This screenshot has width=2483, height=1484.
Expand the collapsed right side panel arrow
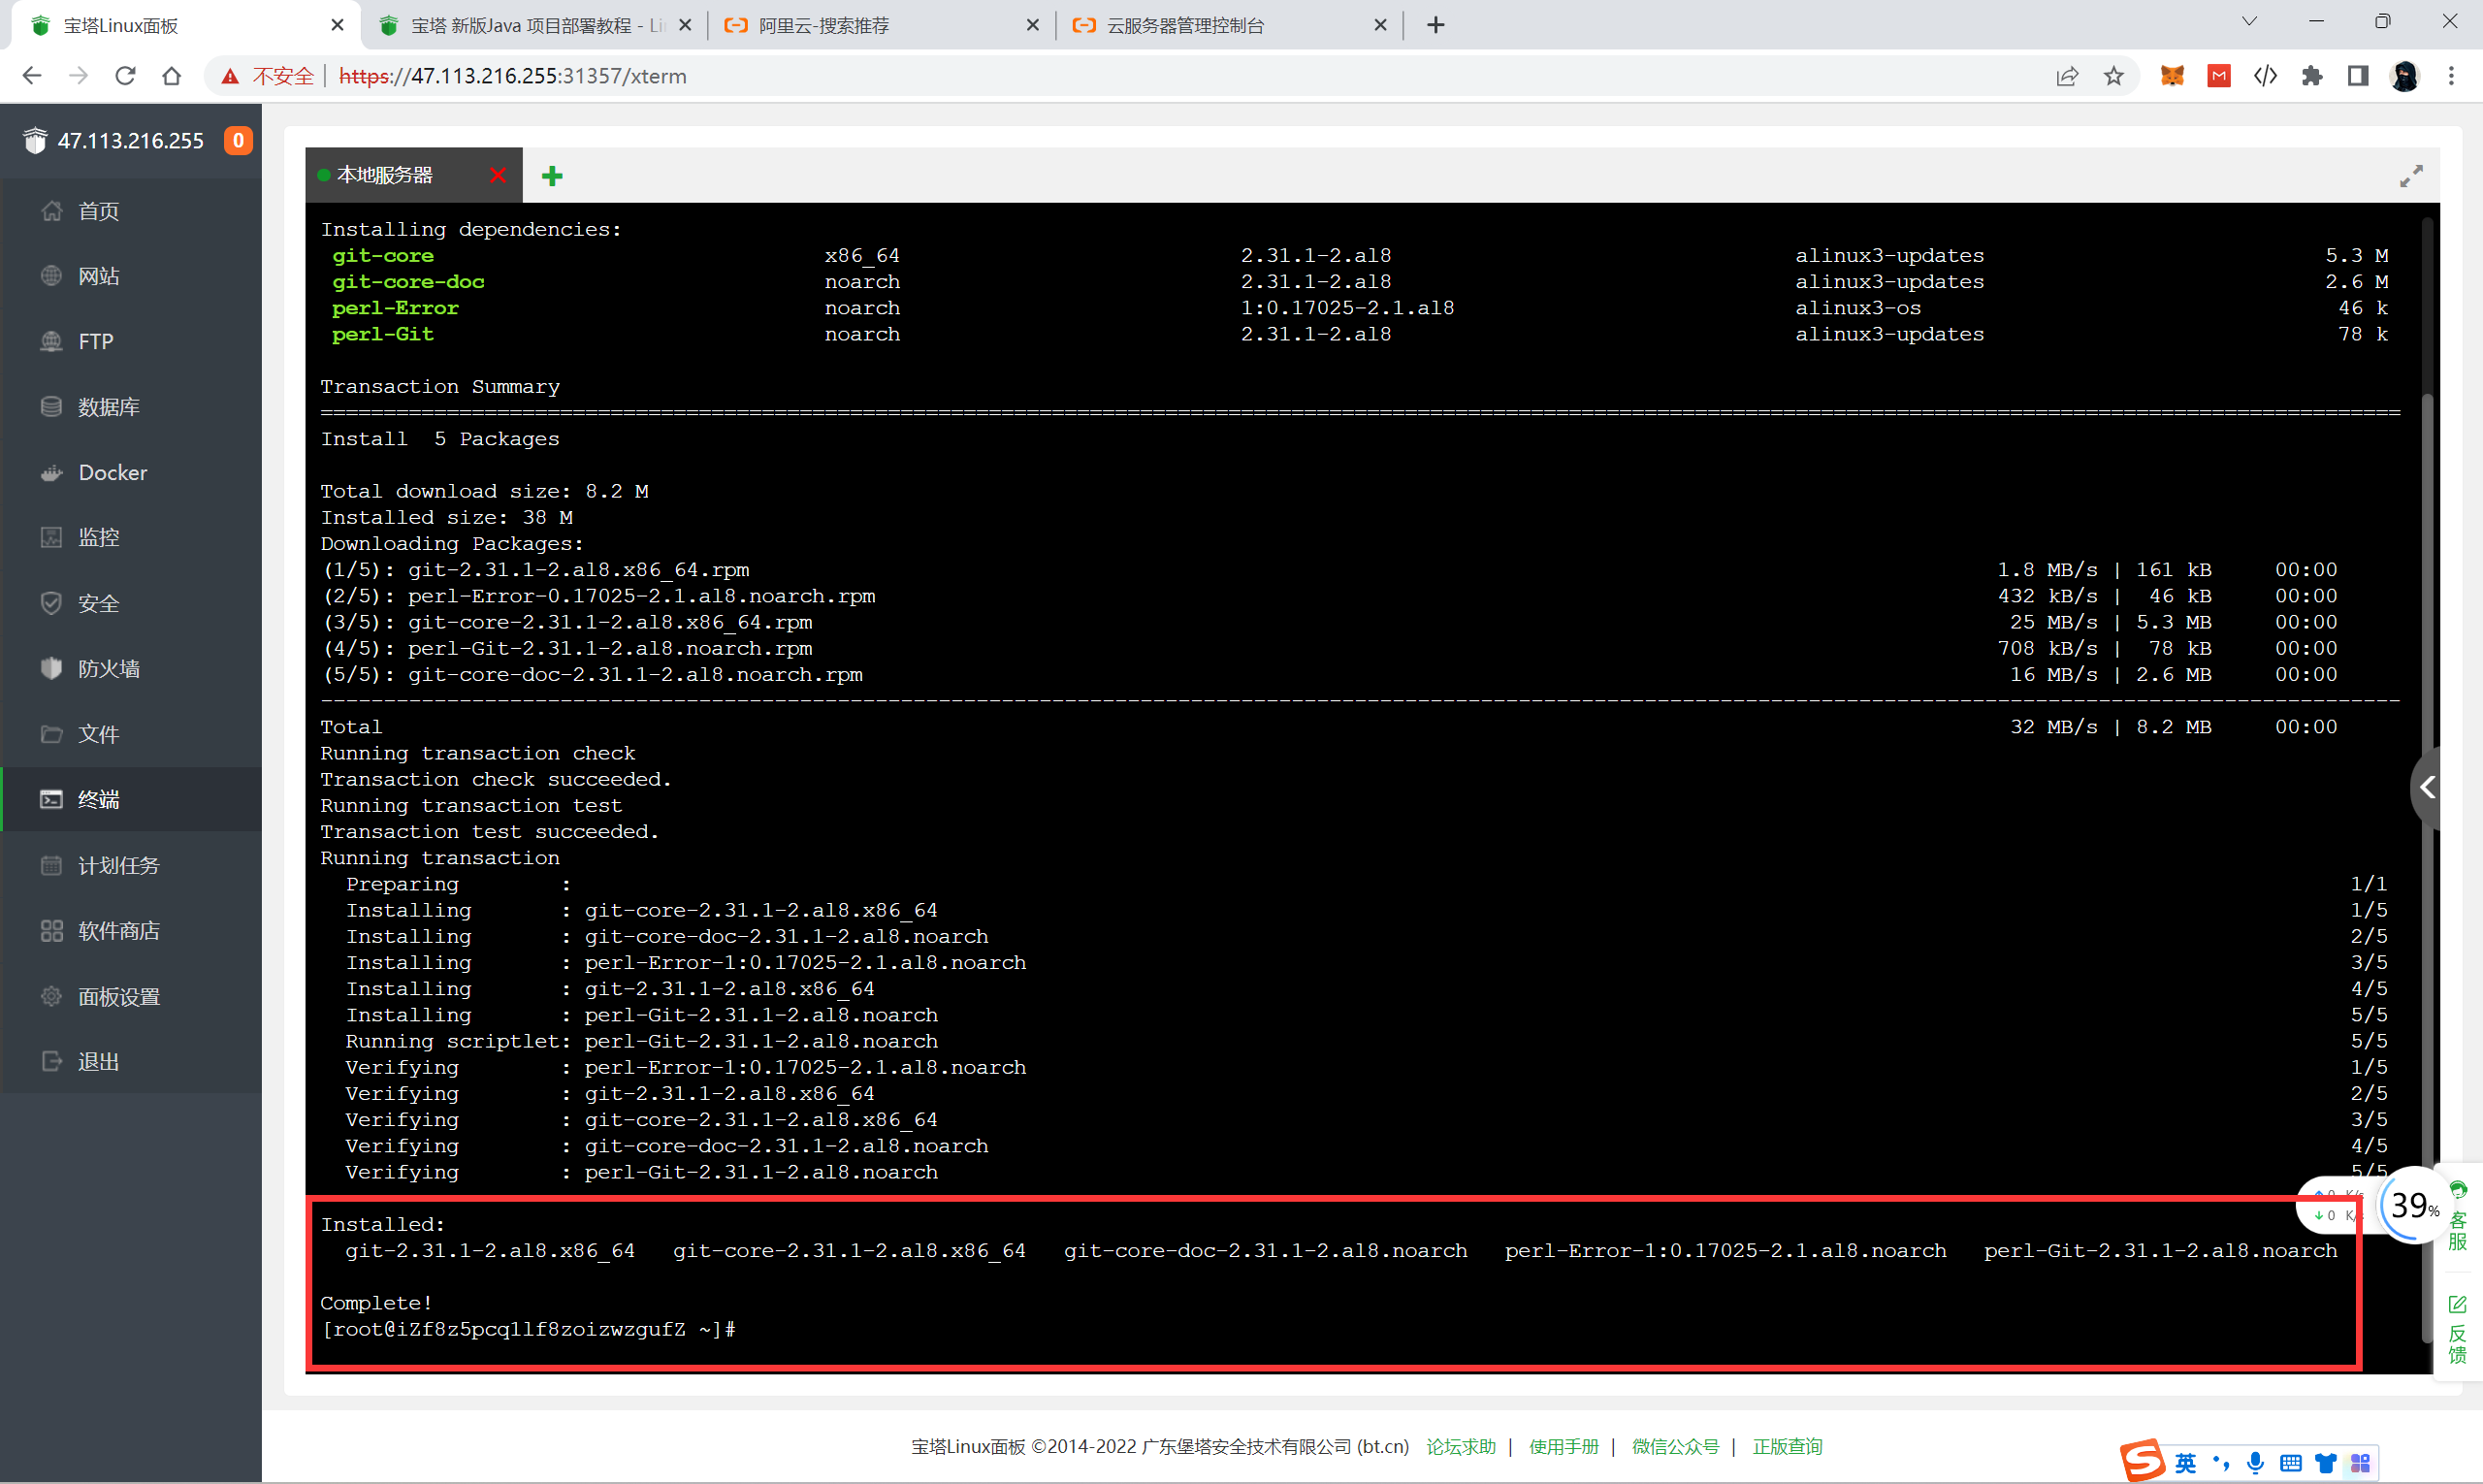click(2428, 788)
